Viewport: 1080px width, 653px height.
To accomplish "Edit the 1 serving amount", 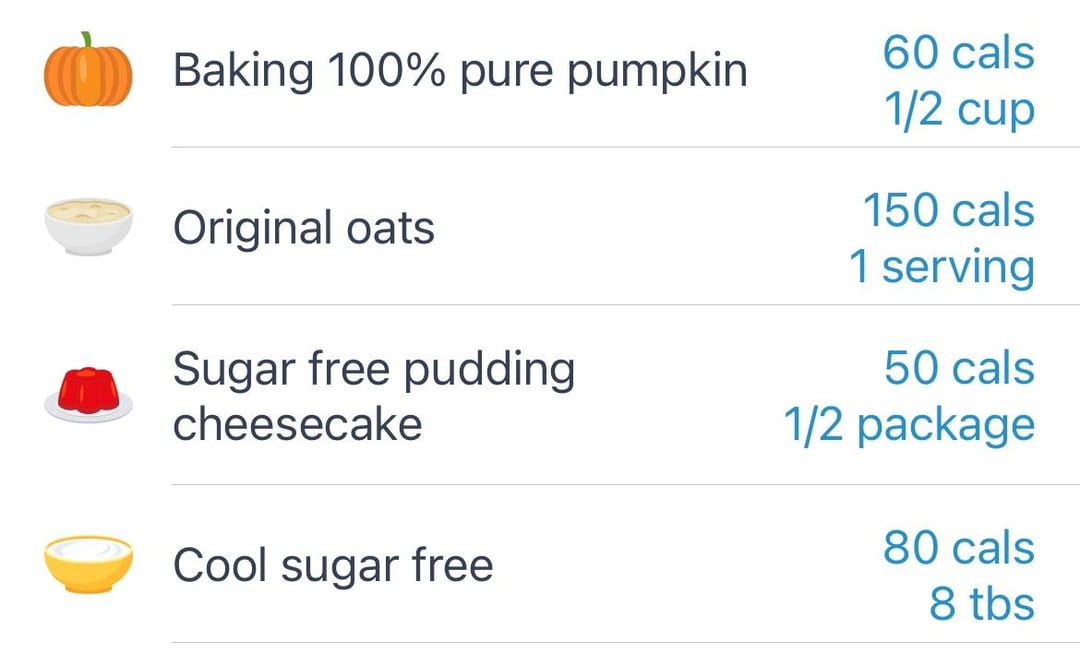I will 942,267.
